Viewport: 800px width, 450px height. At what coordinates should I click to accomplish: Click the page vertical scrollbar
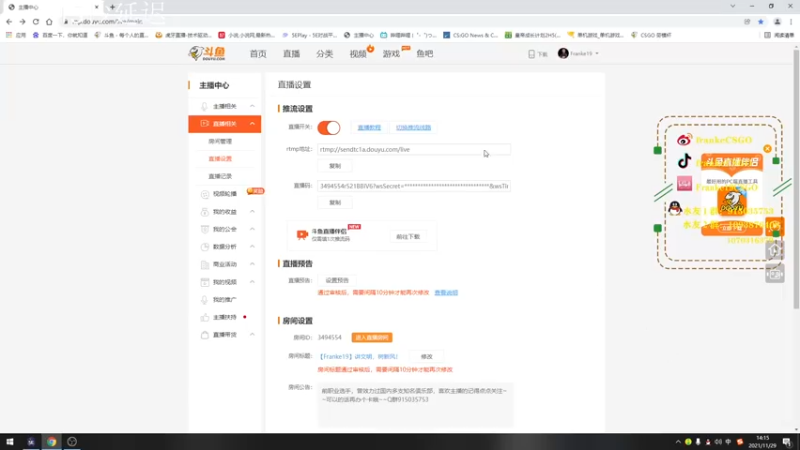pos(796,179)
